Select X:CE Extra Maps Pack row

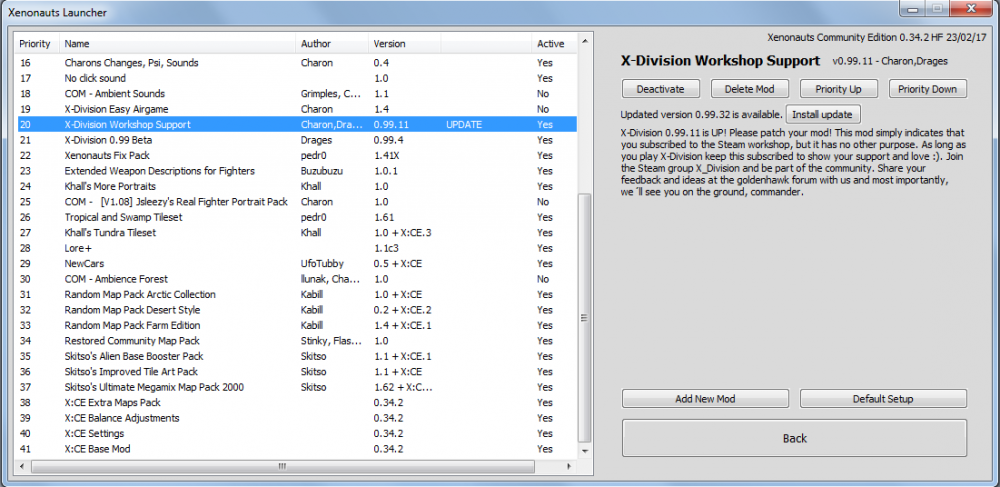point(297,402)
